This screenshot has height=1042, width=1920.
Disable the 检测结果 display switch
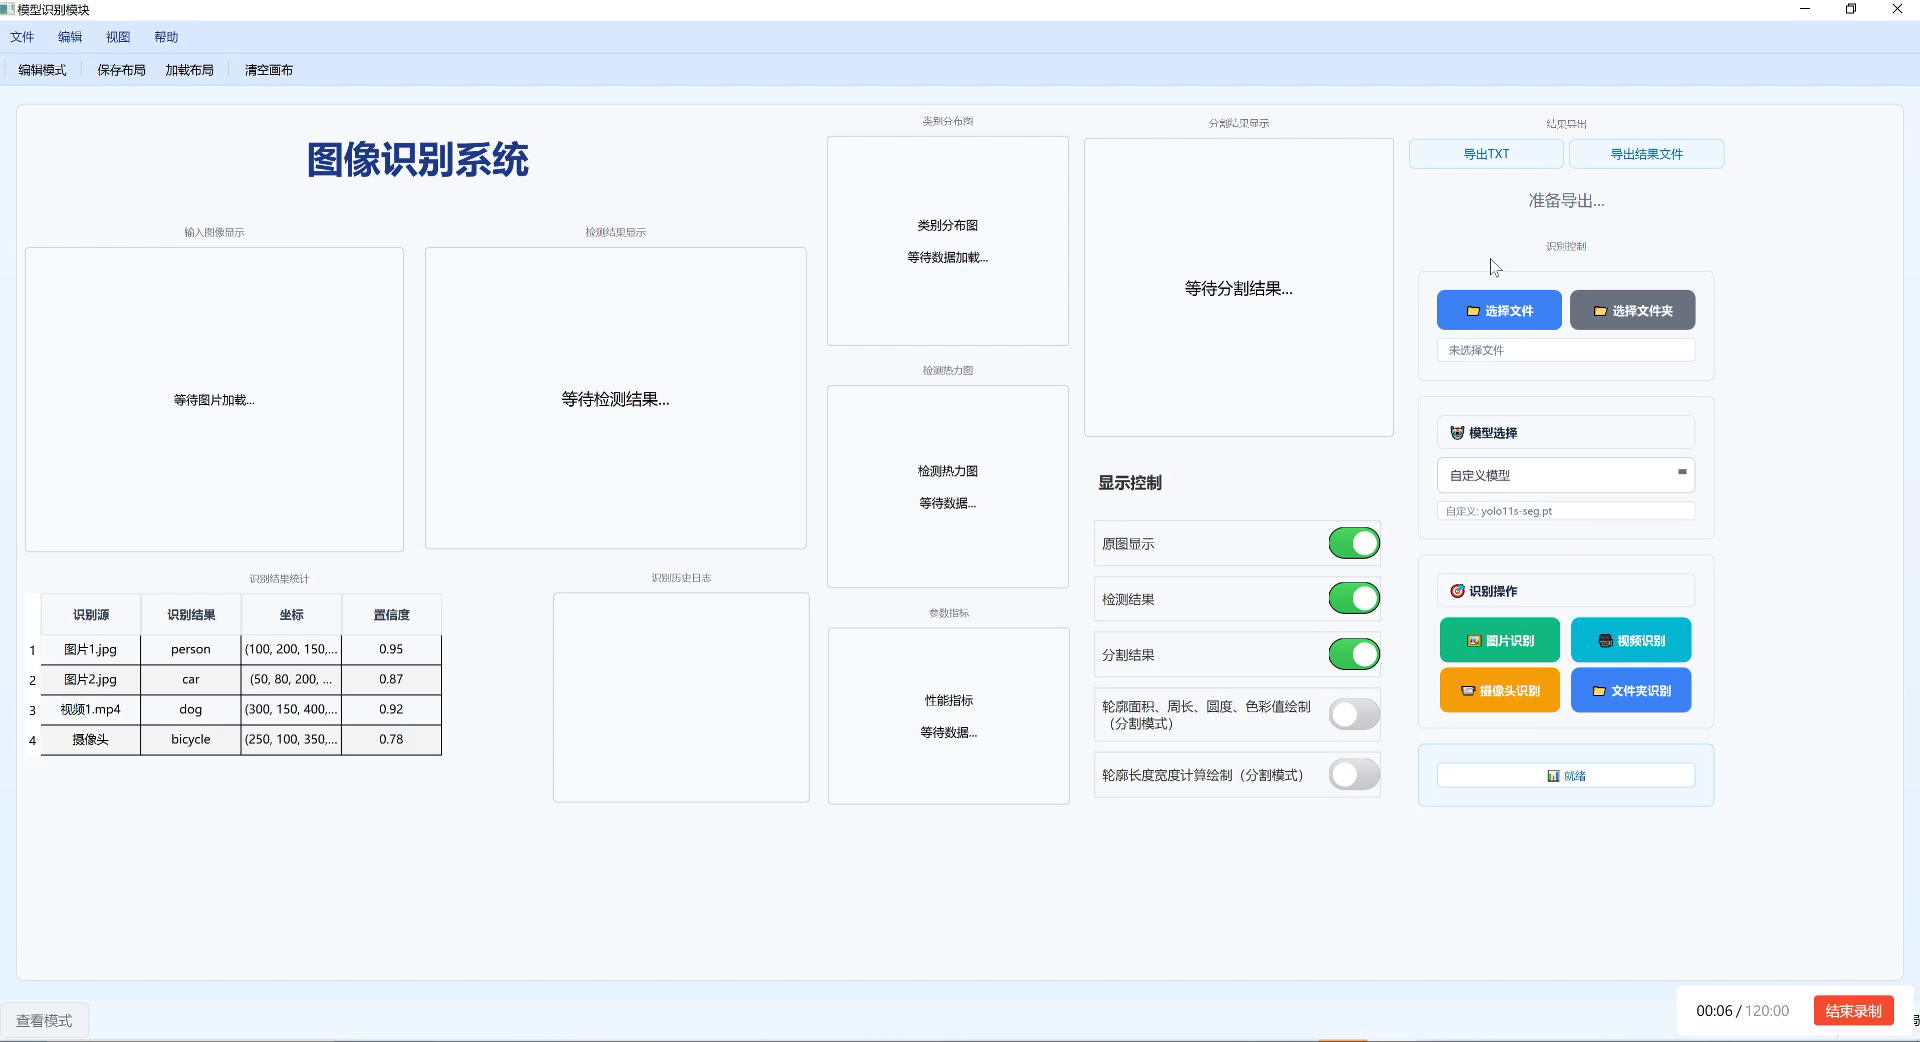coord(1352,598)
